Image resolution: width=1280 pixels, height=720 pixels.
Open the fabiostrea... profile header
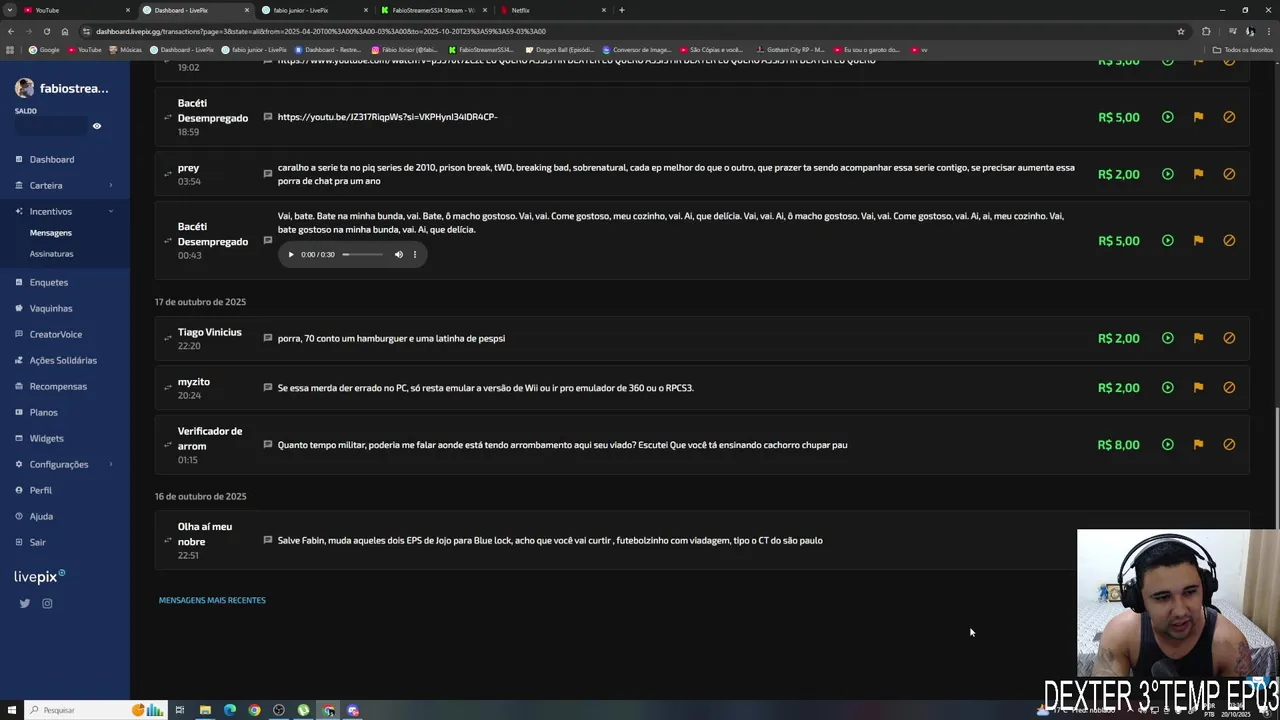pyautogui.click(x=62, y=89)
